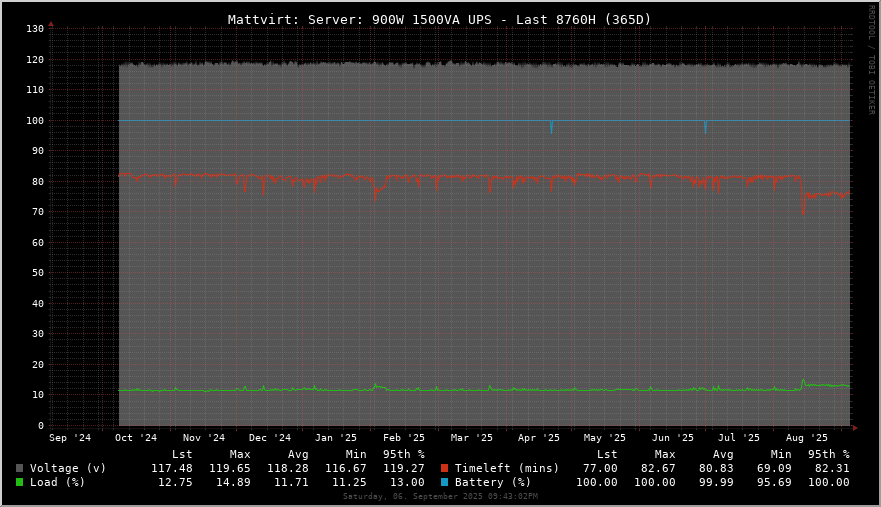881x507 pixels.
Task: Click the May '25 x-axis label
Action: coord(605,438)
